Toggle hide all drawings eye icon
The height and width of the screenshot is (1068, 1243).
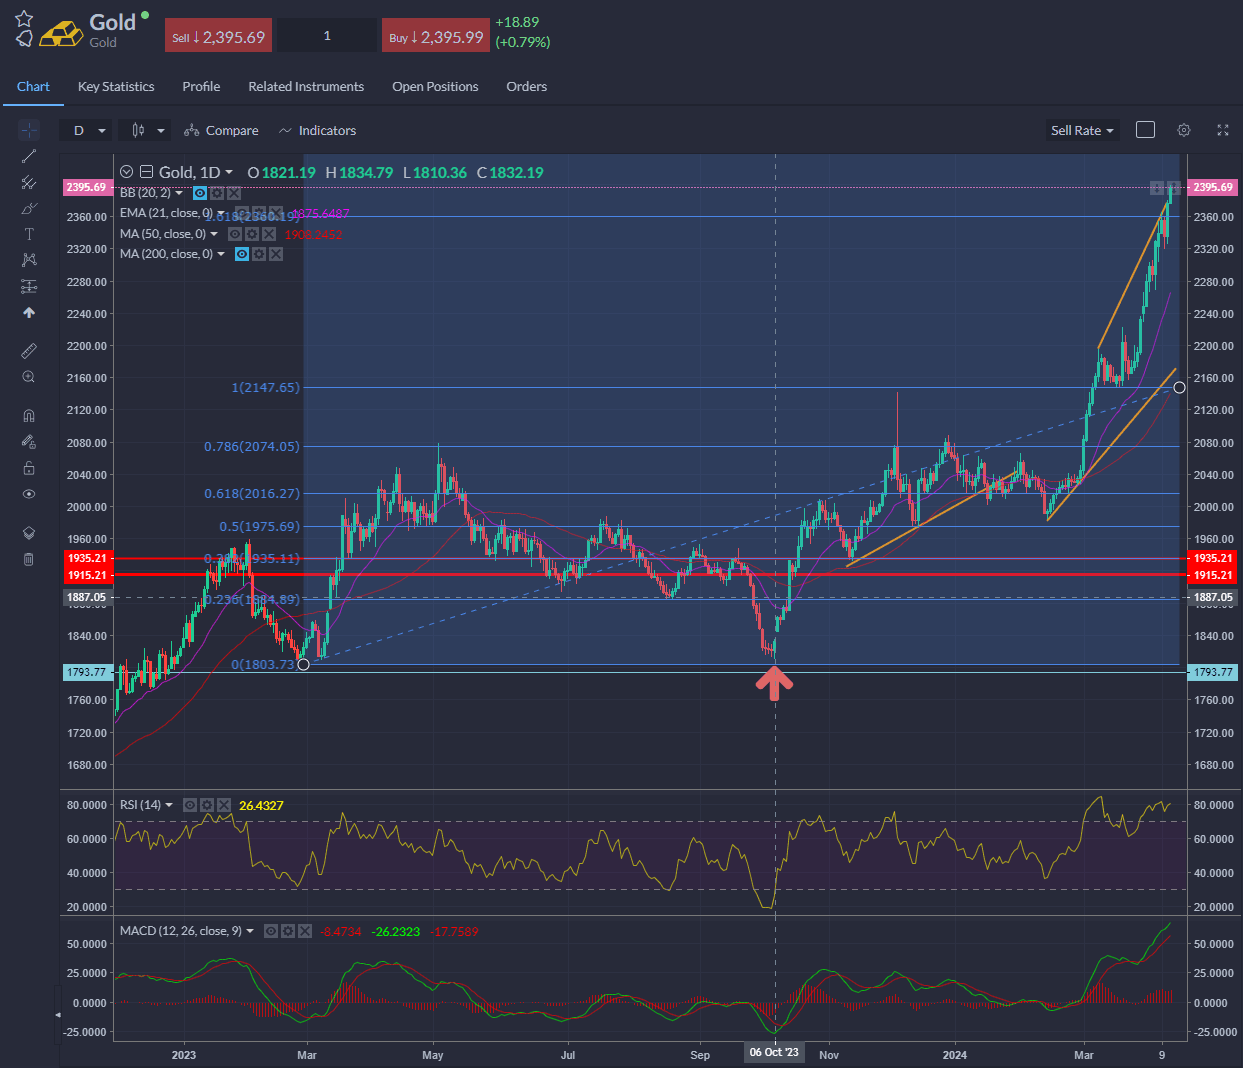[29, 494]
